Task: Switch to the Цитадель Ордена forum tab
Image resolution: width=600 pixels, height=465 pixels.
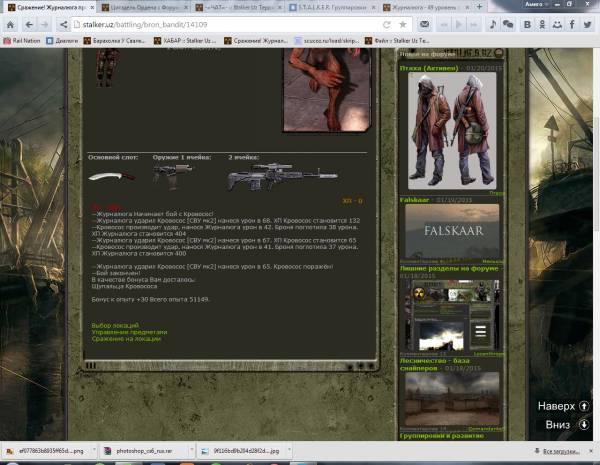Action: coord(143,7)
